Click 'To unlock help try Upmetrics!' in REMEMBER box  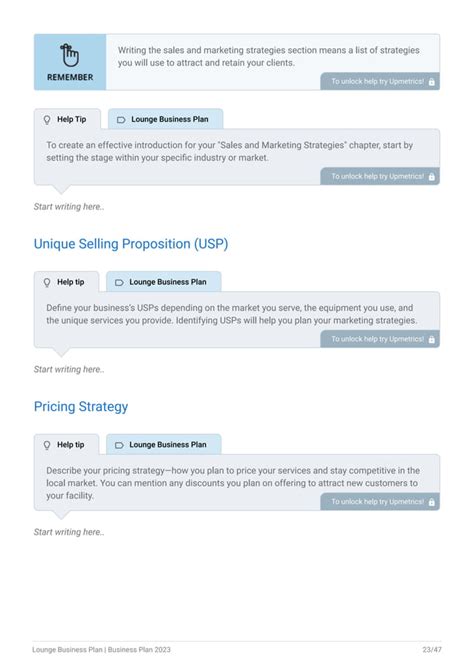(x=378, y=81)
